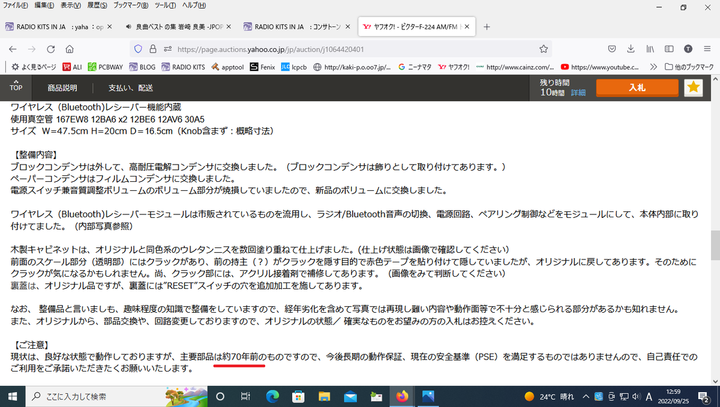This screenshot has width=720, height=407.
Task: Open Firefox hamburger application menu
Action: 705,48
